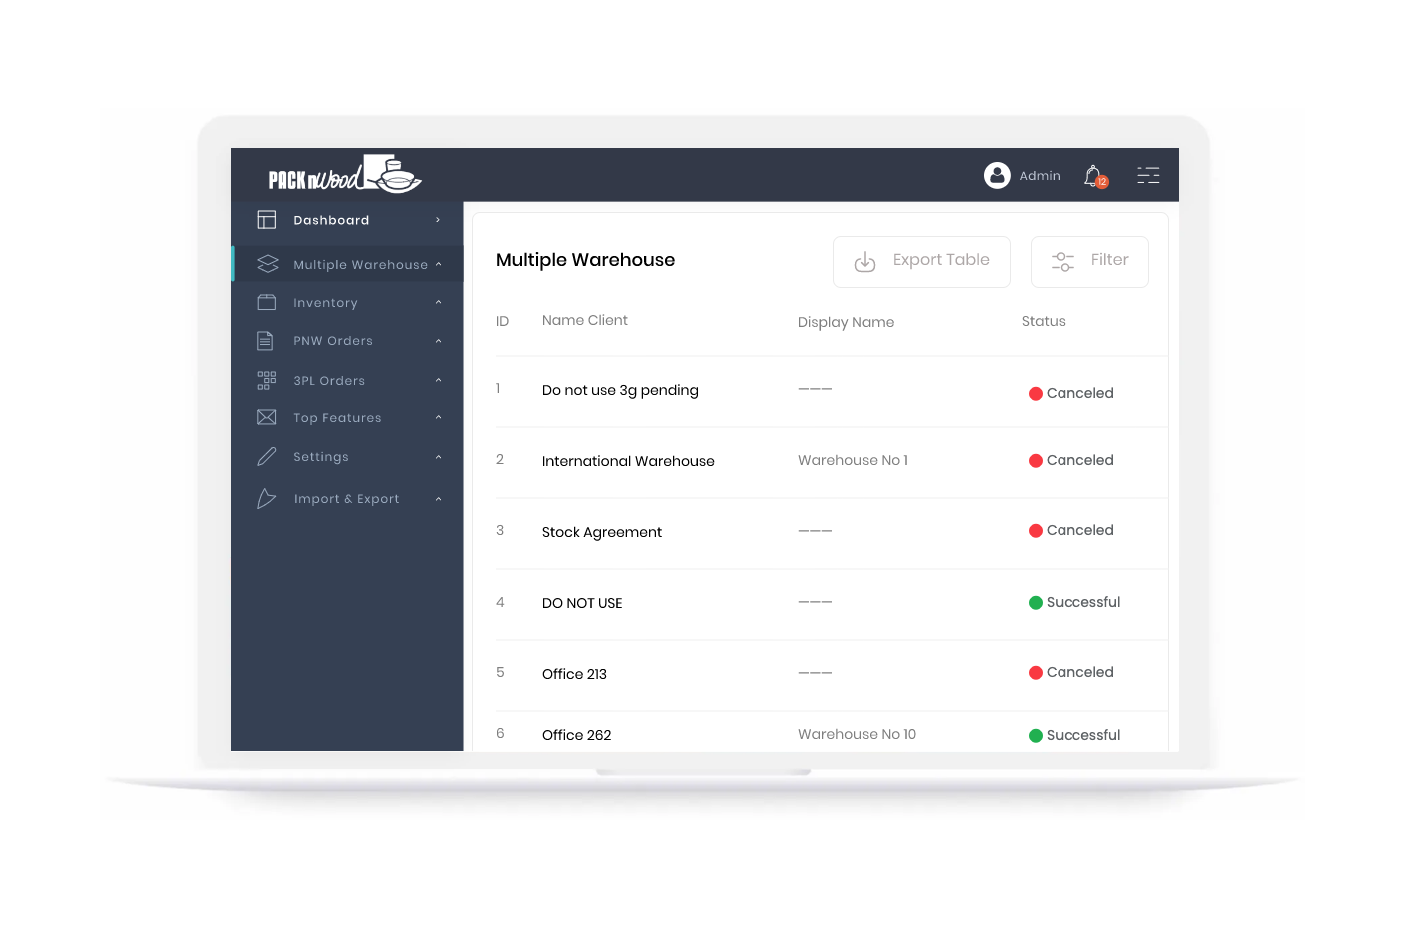The image size is (1405, 928).
Task: Collapse the Multiple Warehouse menu chevron
Action: pos(437,264)
